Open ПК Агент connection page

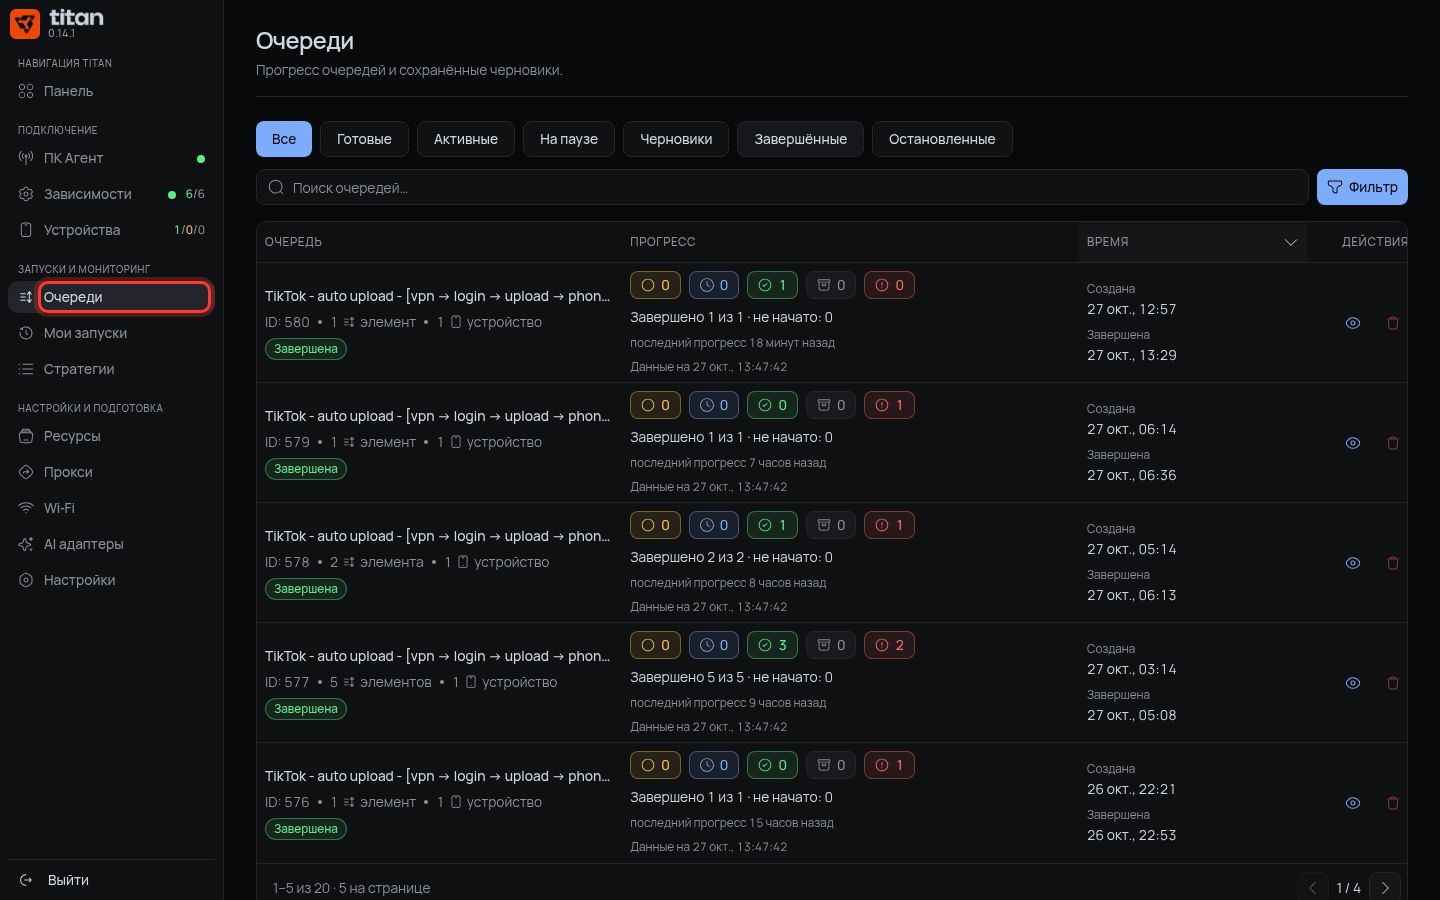point(111,158)
